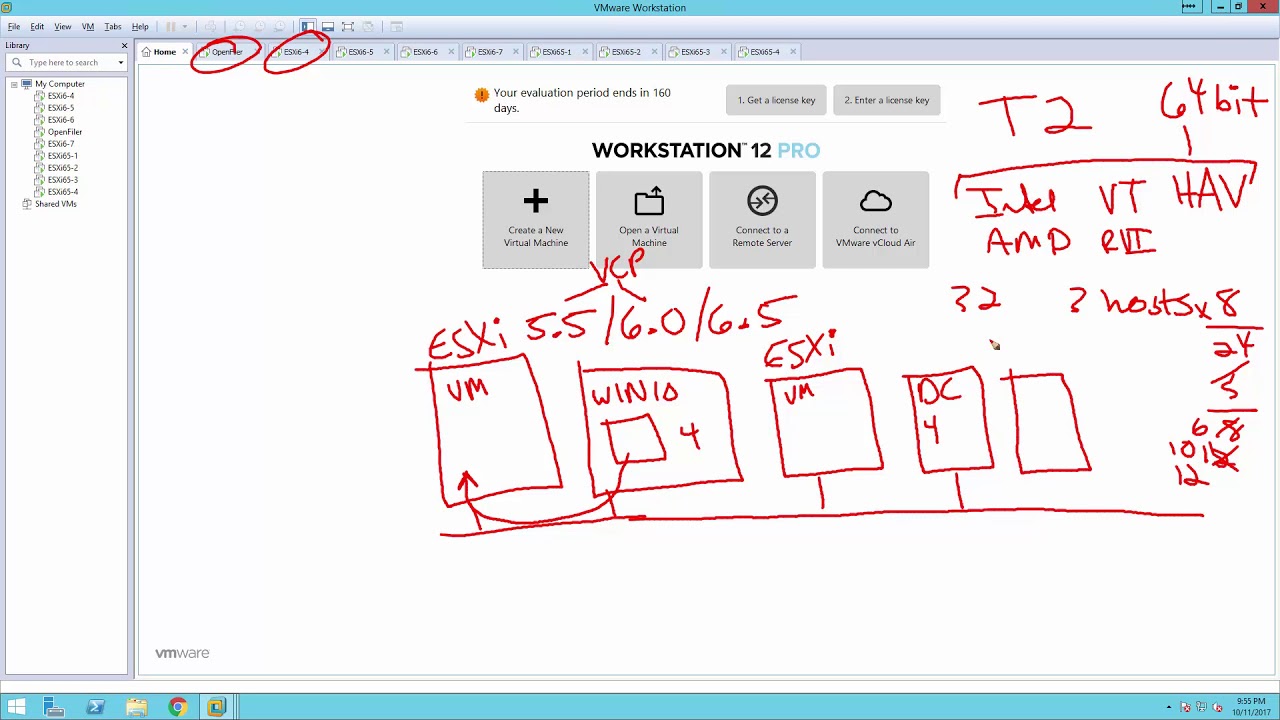Click the take snapshot toolbar icon

click(240, 27)
